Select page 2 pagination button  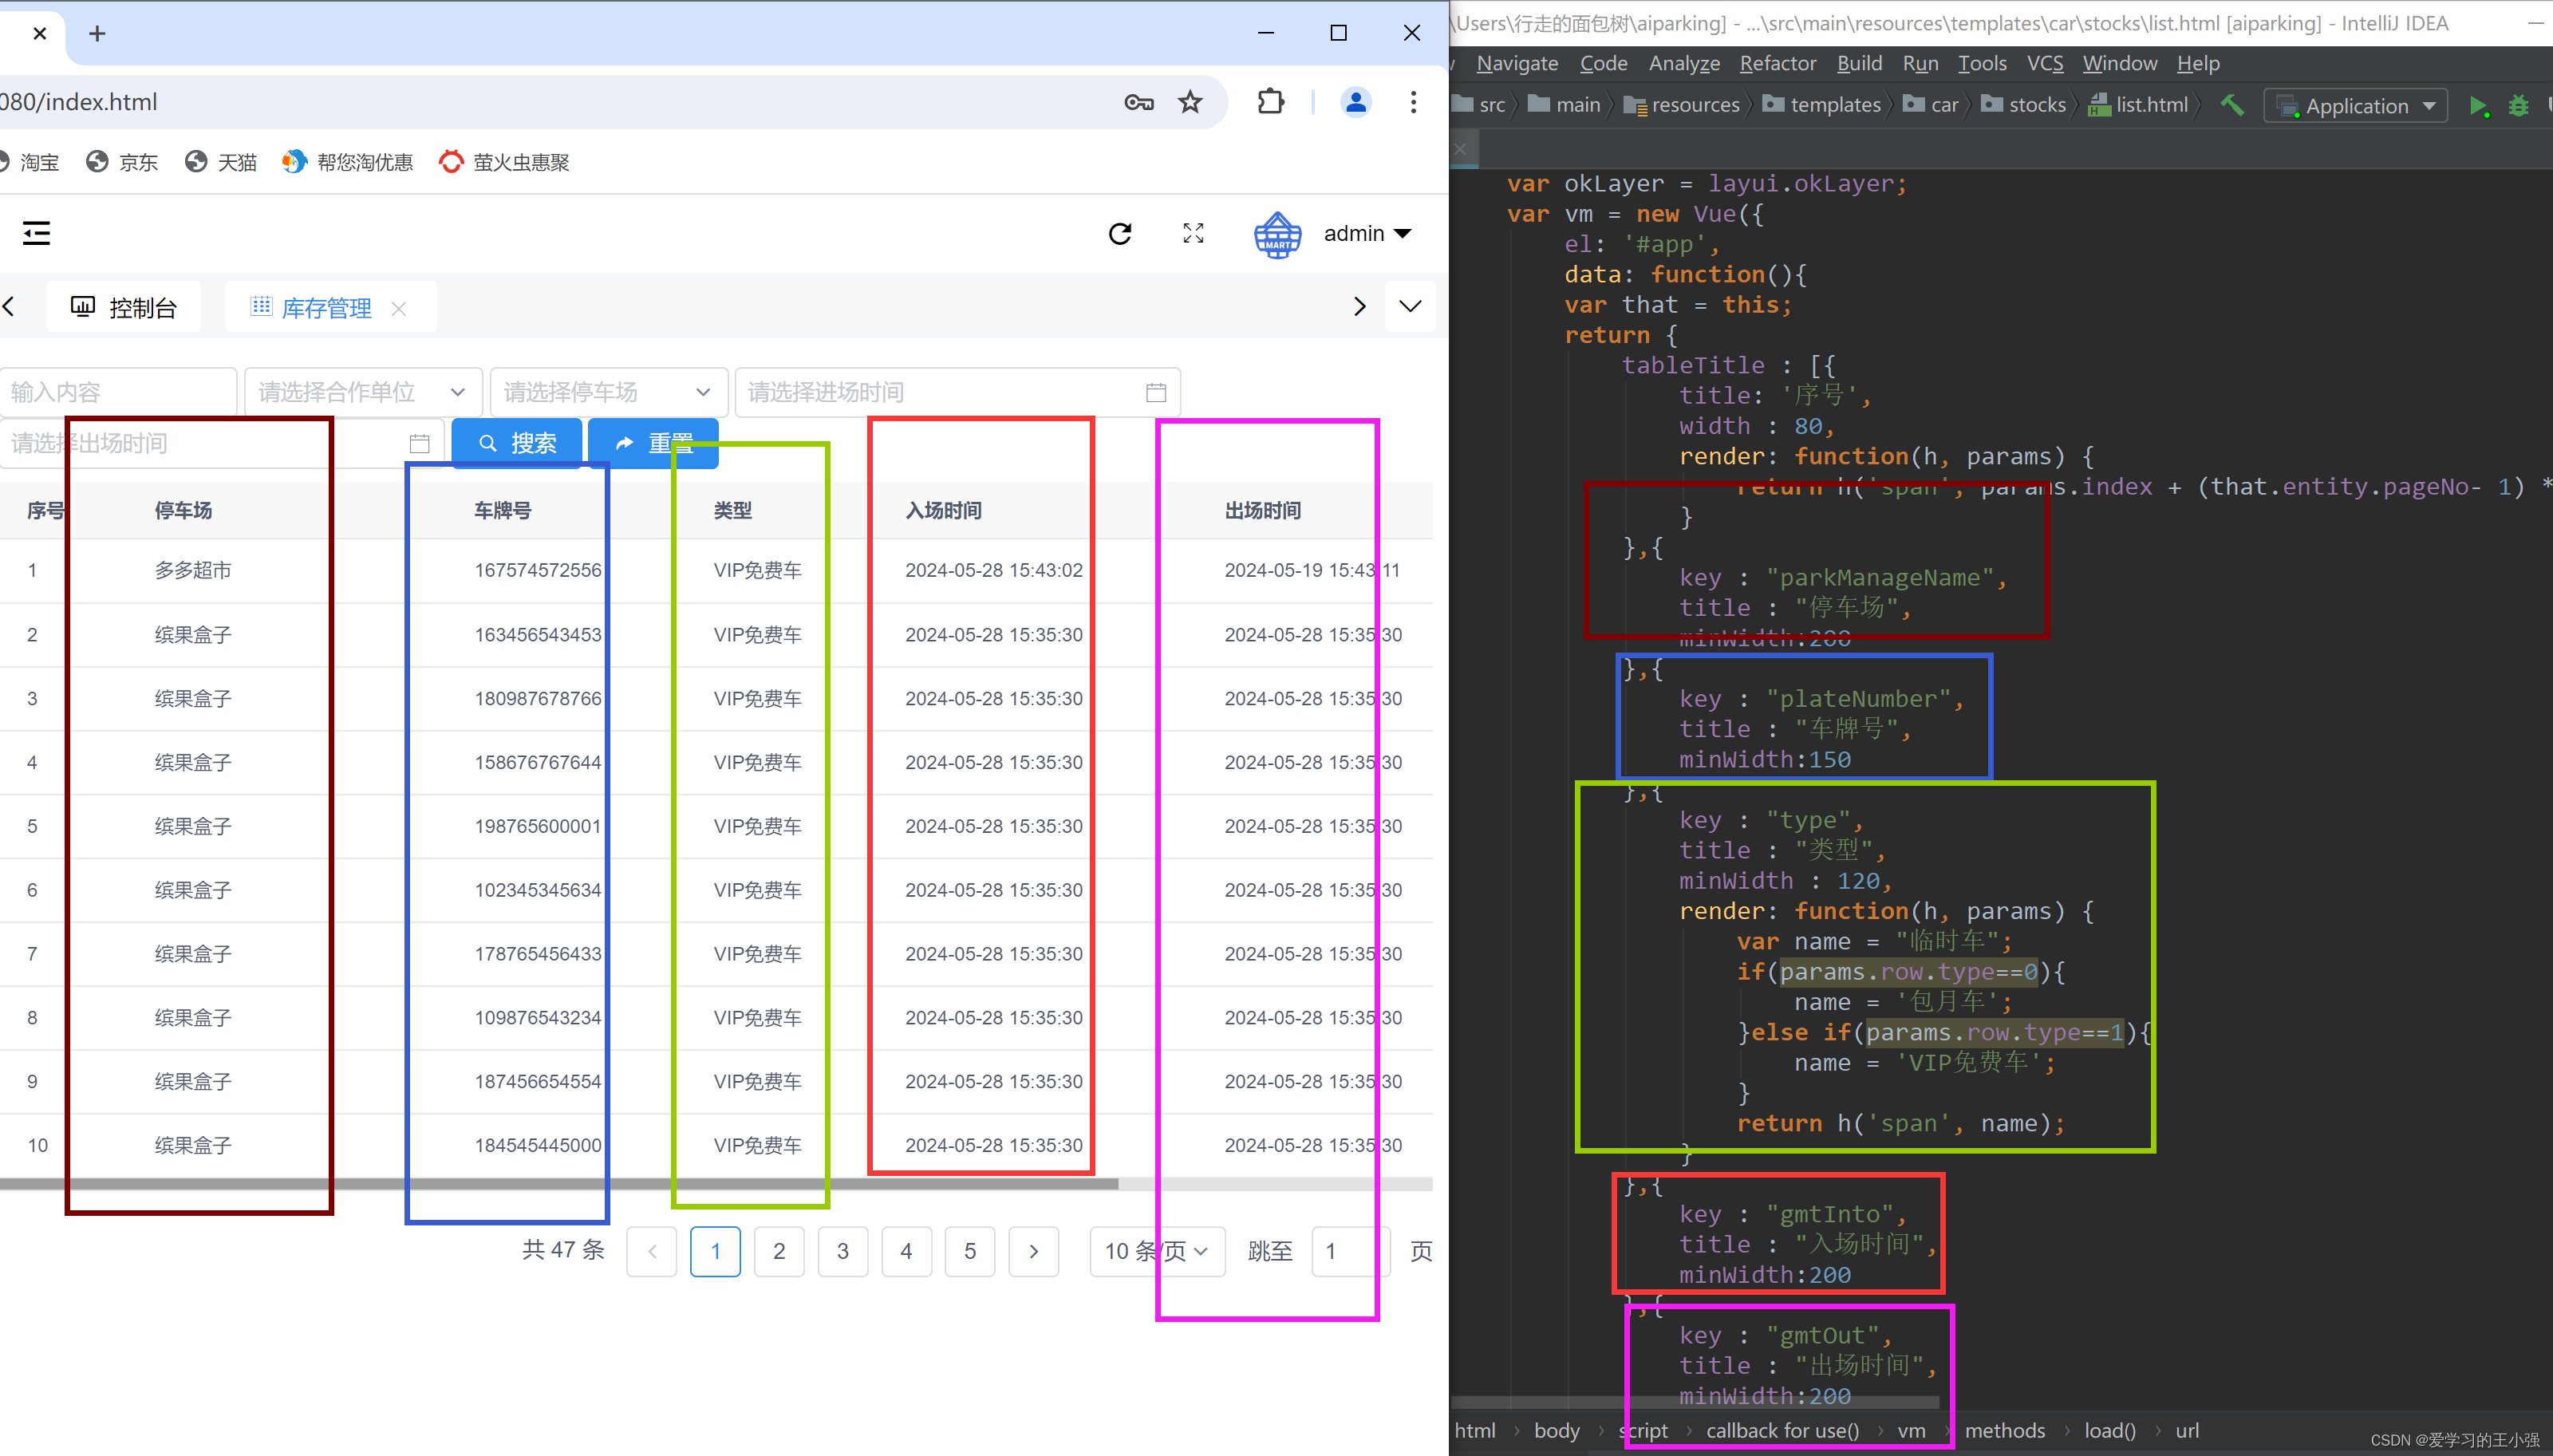click(779, 1249)
